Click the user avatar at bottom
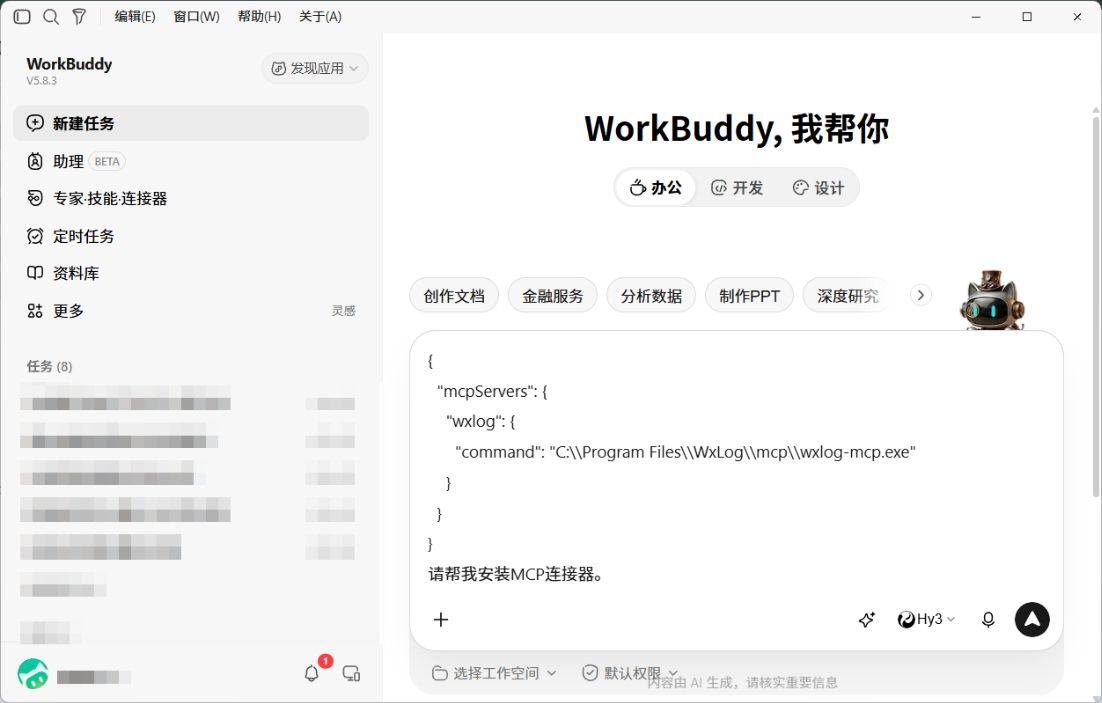The width and height of the screenshot is (1102, 703). (x=33, y=673)
